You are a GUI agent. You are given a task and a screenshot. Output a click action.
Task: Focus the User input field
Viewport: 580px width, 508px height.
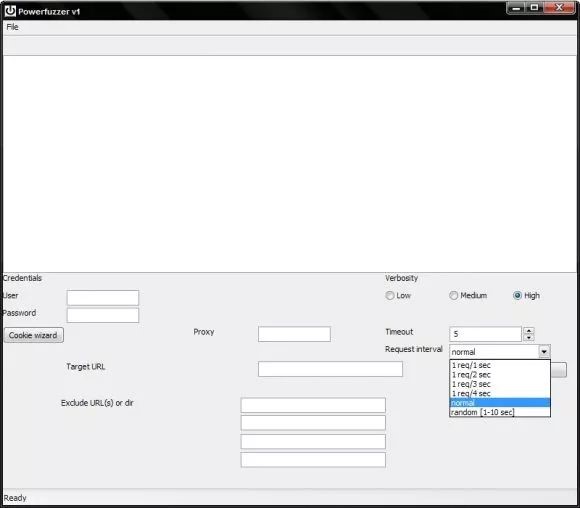click(103, 298)
